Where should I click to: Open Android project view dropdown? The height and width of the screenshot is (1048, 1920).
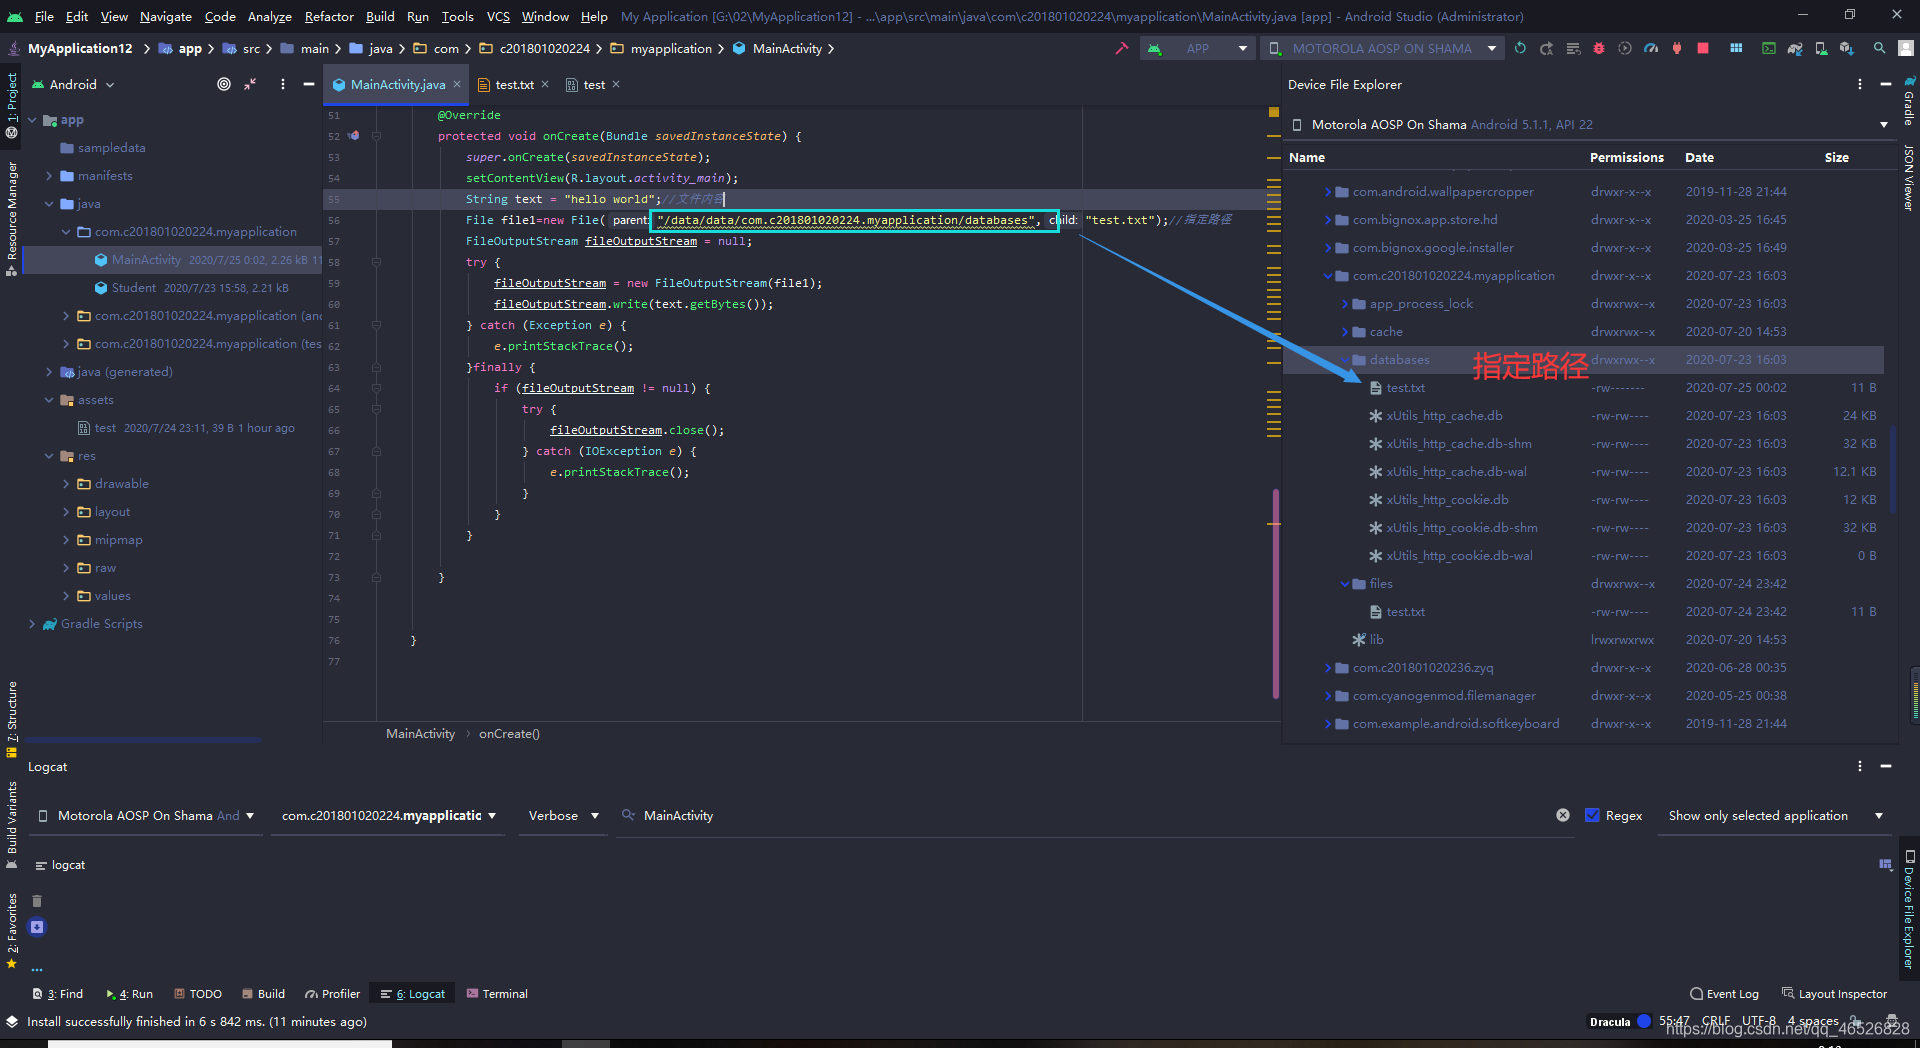75,84
